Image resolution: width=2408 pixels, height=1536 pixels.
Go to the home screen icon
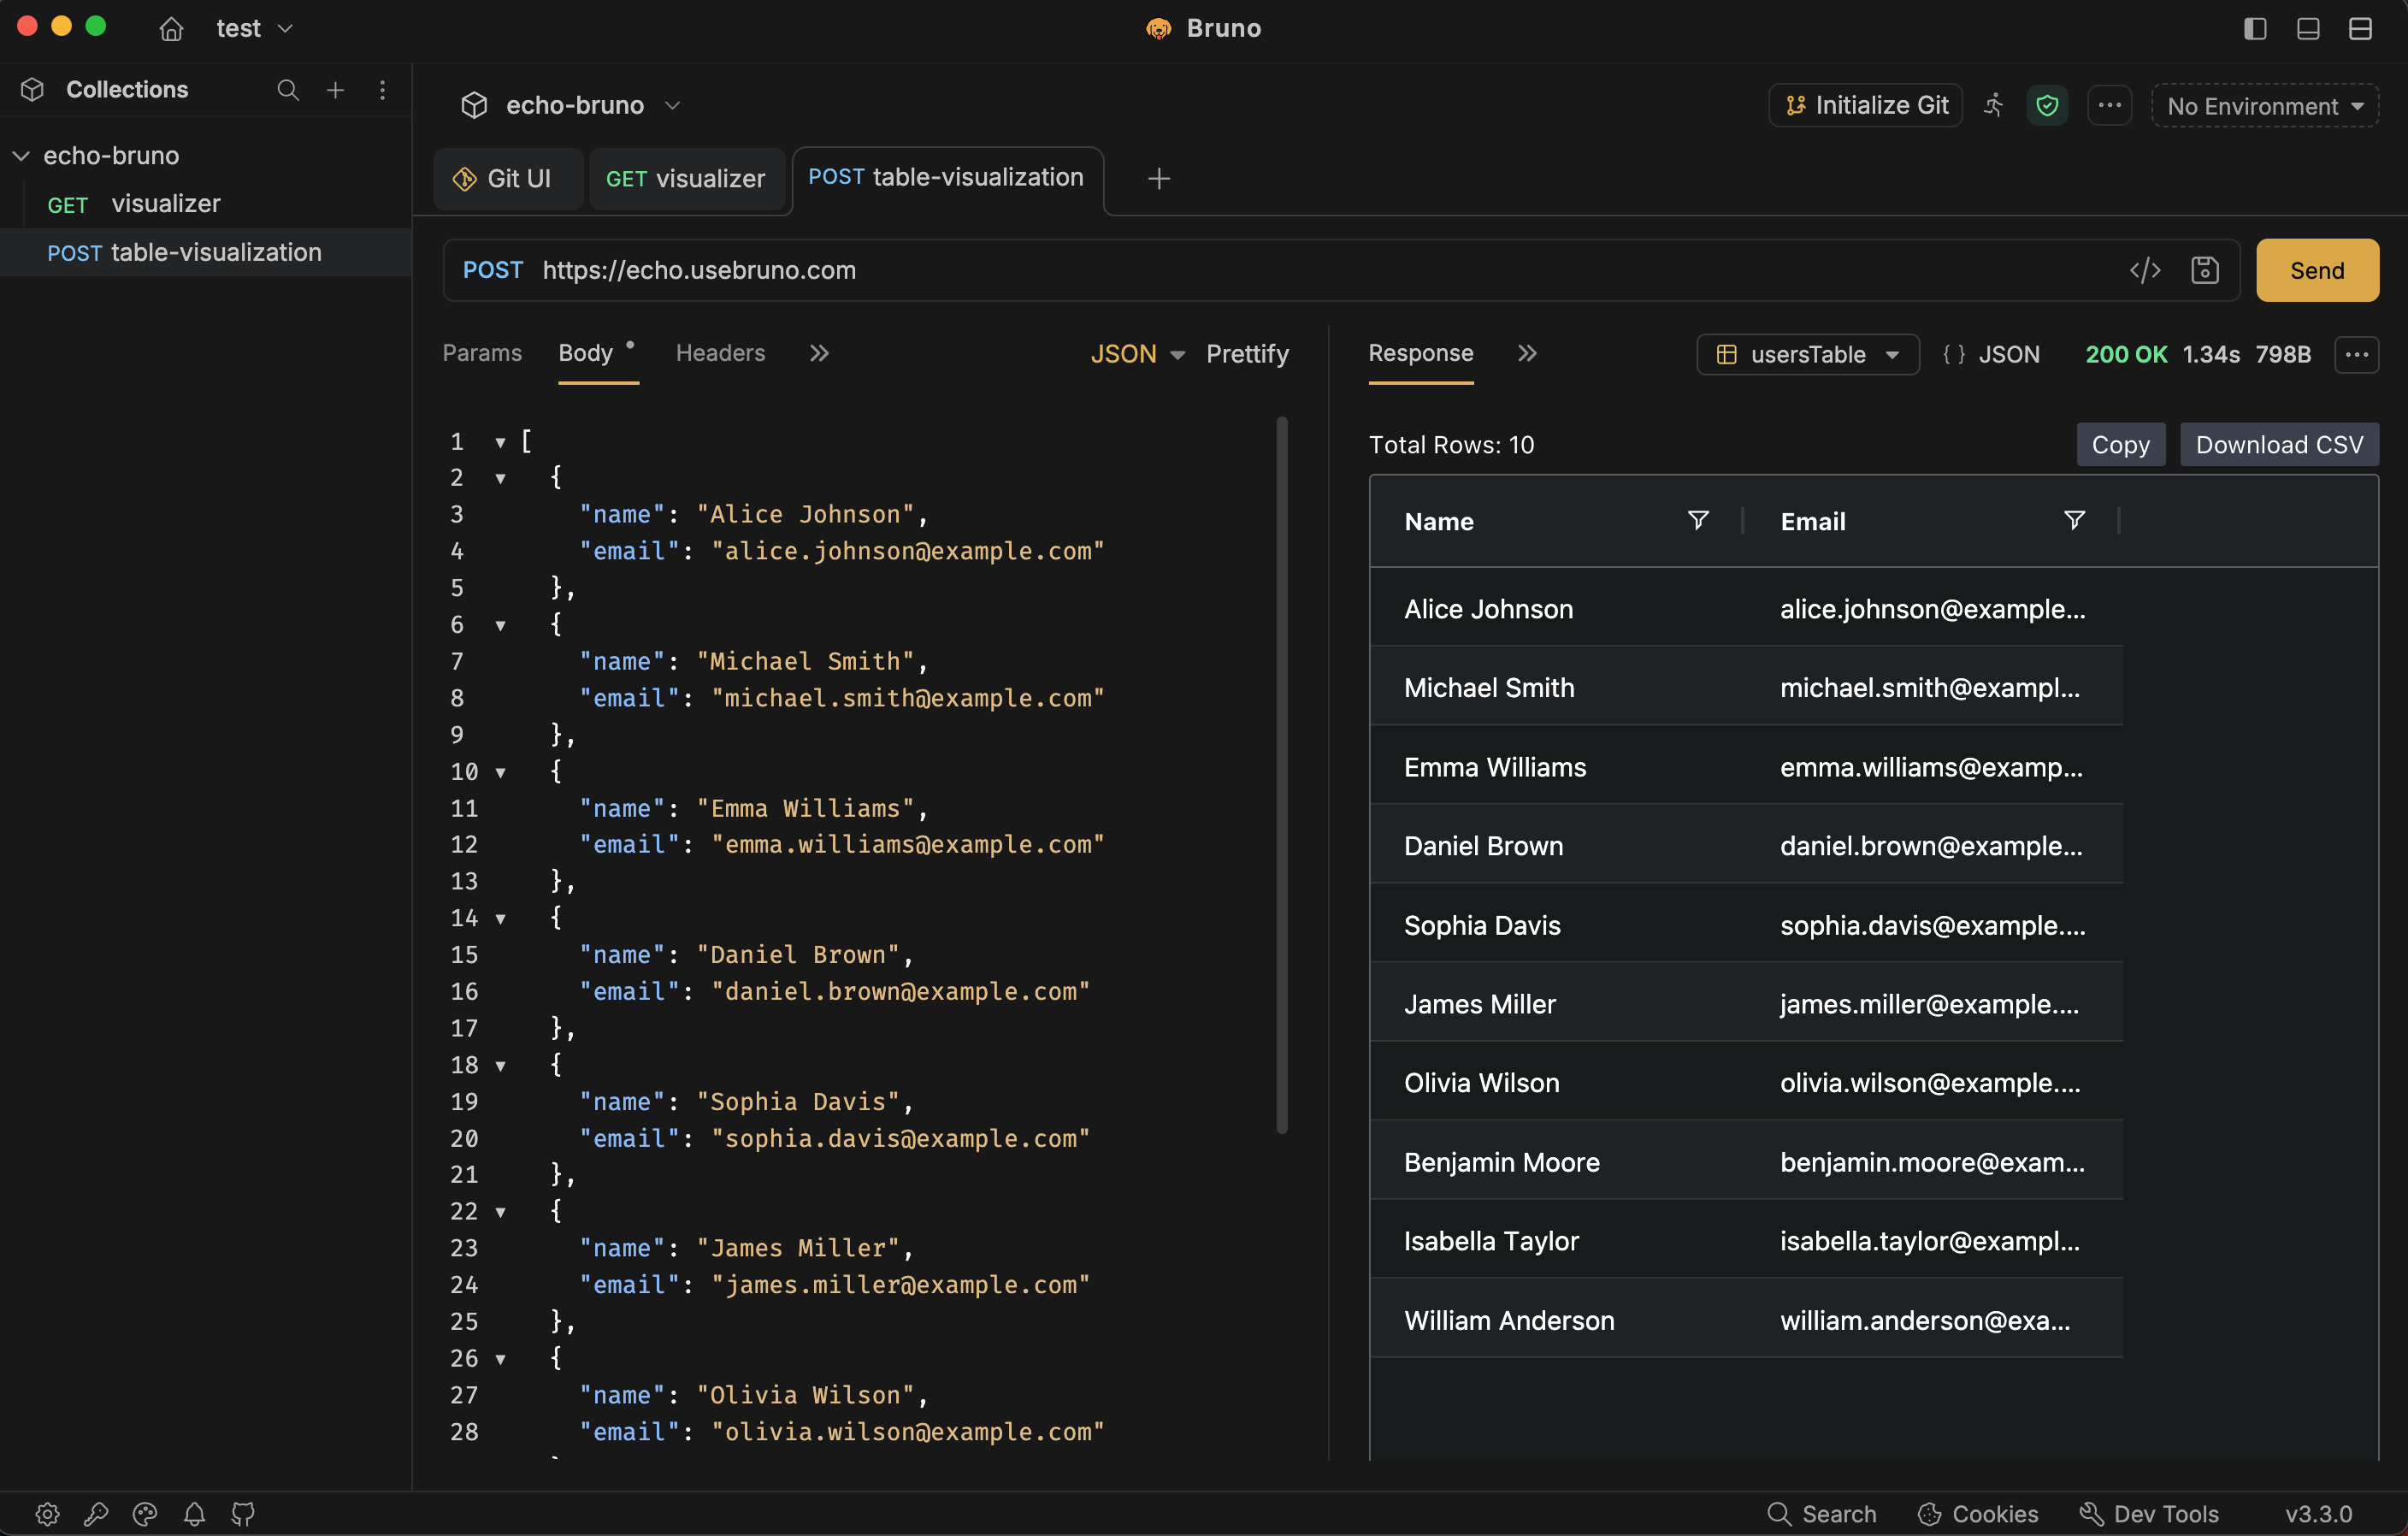pos(171,29)
